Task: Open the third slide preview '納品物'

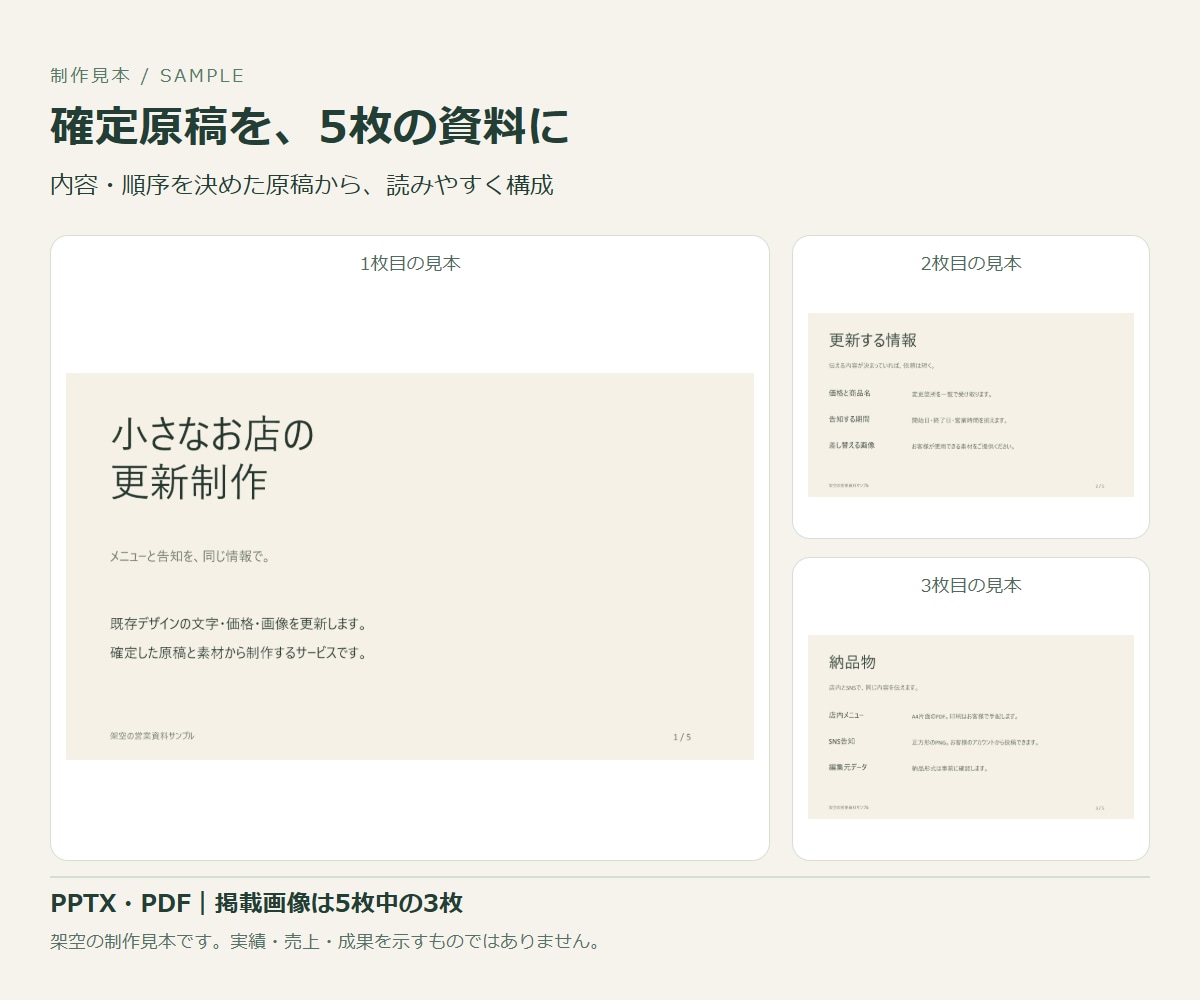Action: (x=971, y=727)
